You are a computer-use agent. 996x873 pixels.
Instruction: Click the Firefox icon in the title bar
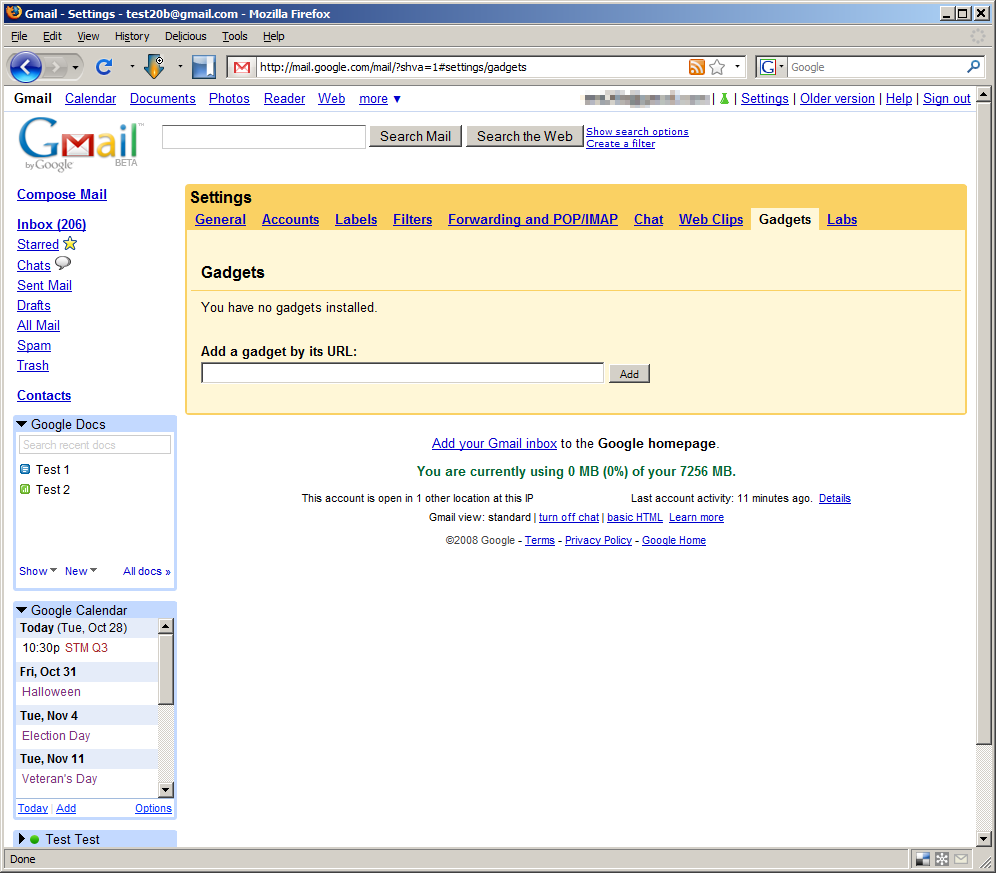point(14,13)
